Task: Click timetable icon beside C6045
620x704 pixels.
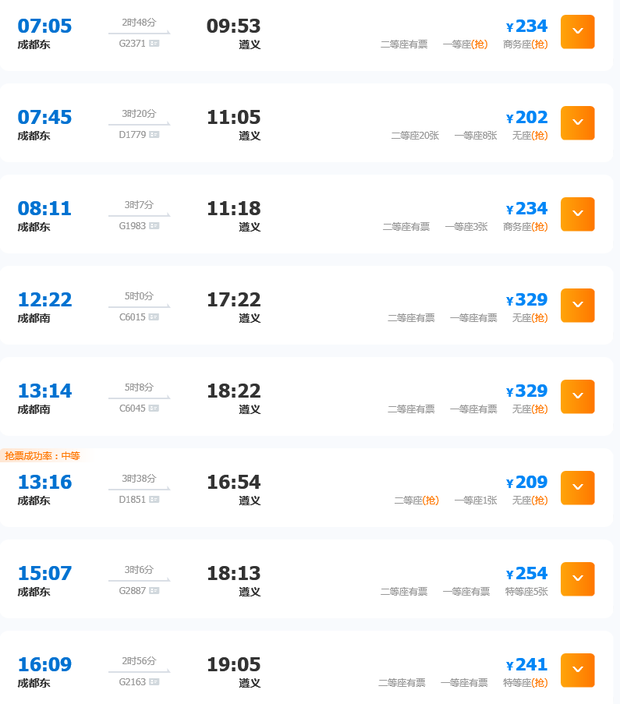Action: coord(154,408)
